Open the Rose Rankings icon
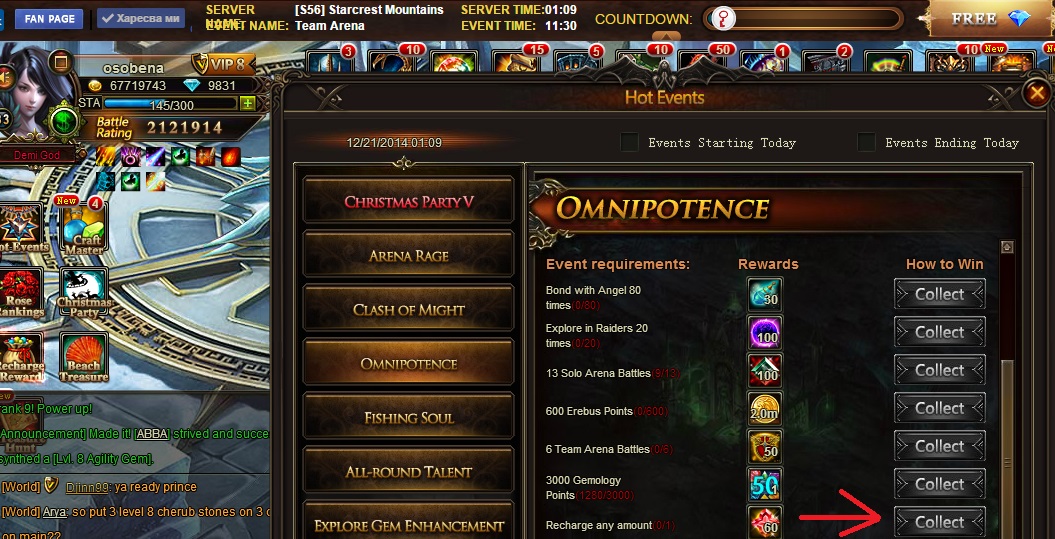Image resolution: width=1055 pixels, height=539 pixels. pos(22,294)
